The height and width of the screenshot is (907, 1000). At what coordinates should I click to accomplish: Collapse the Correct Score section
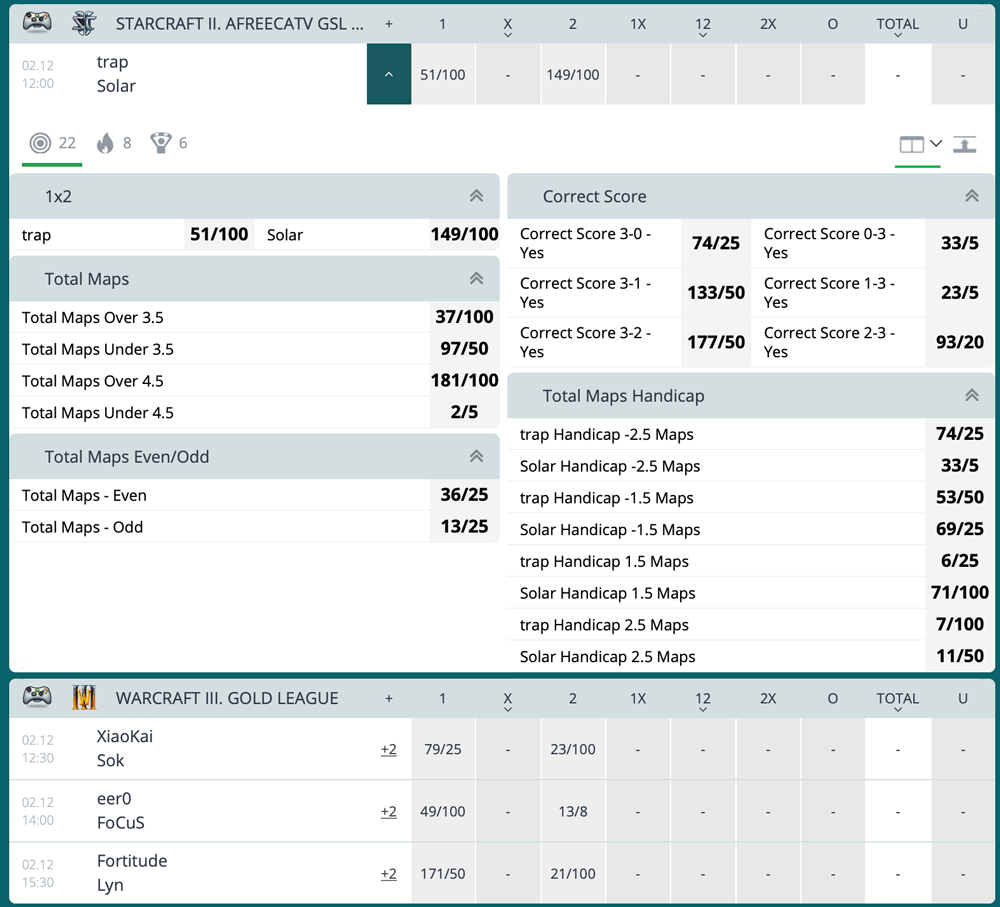972,196
